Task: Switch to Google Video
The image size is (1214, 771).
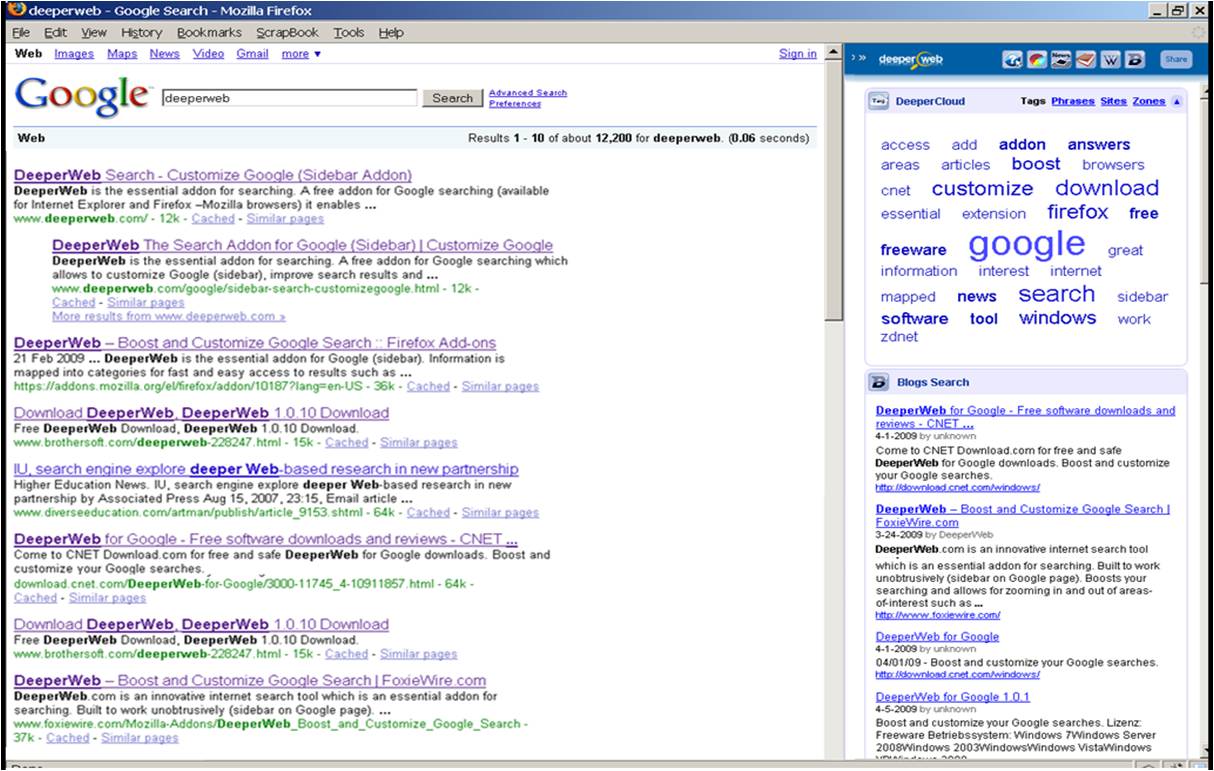Action: click(x=208, y=54)
